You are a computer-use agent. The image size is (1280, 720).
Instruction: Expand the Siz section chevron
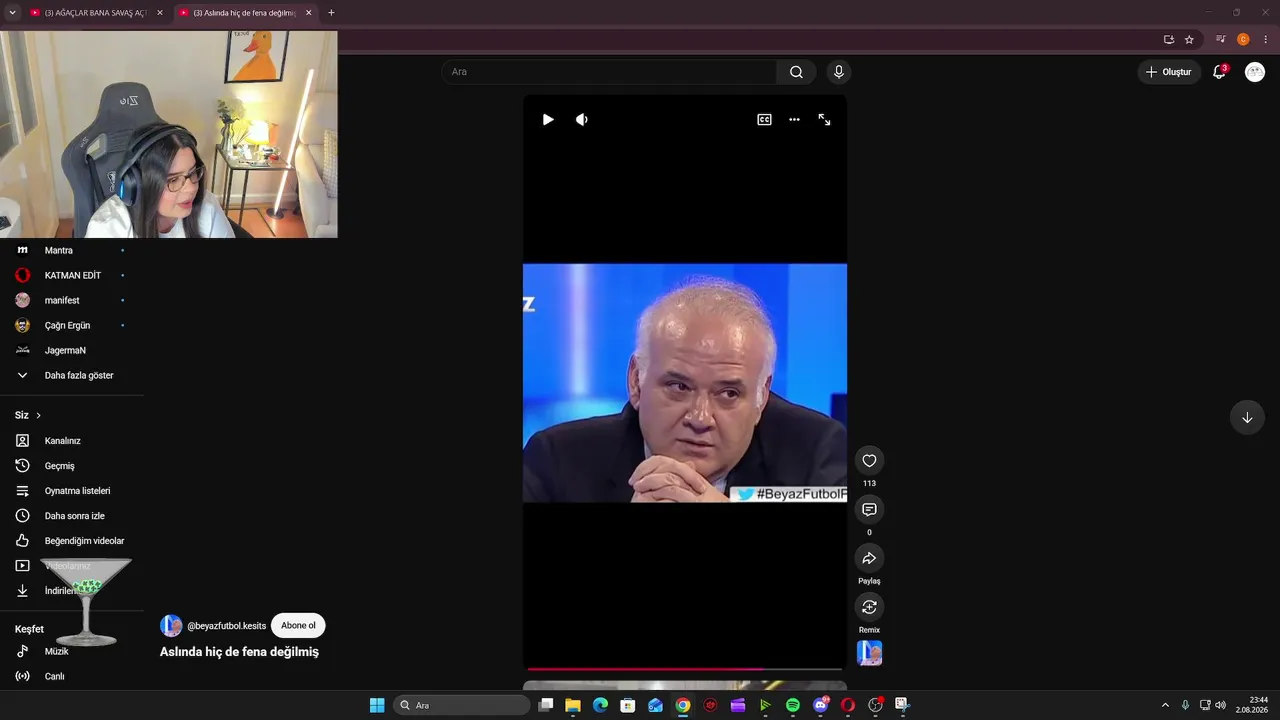[x=39, y=415]
